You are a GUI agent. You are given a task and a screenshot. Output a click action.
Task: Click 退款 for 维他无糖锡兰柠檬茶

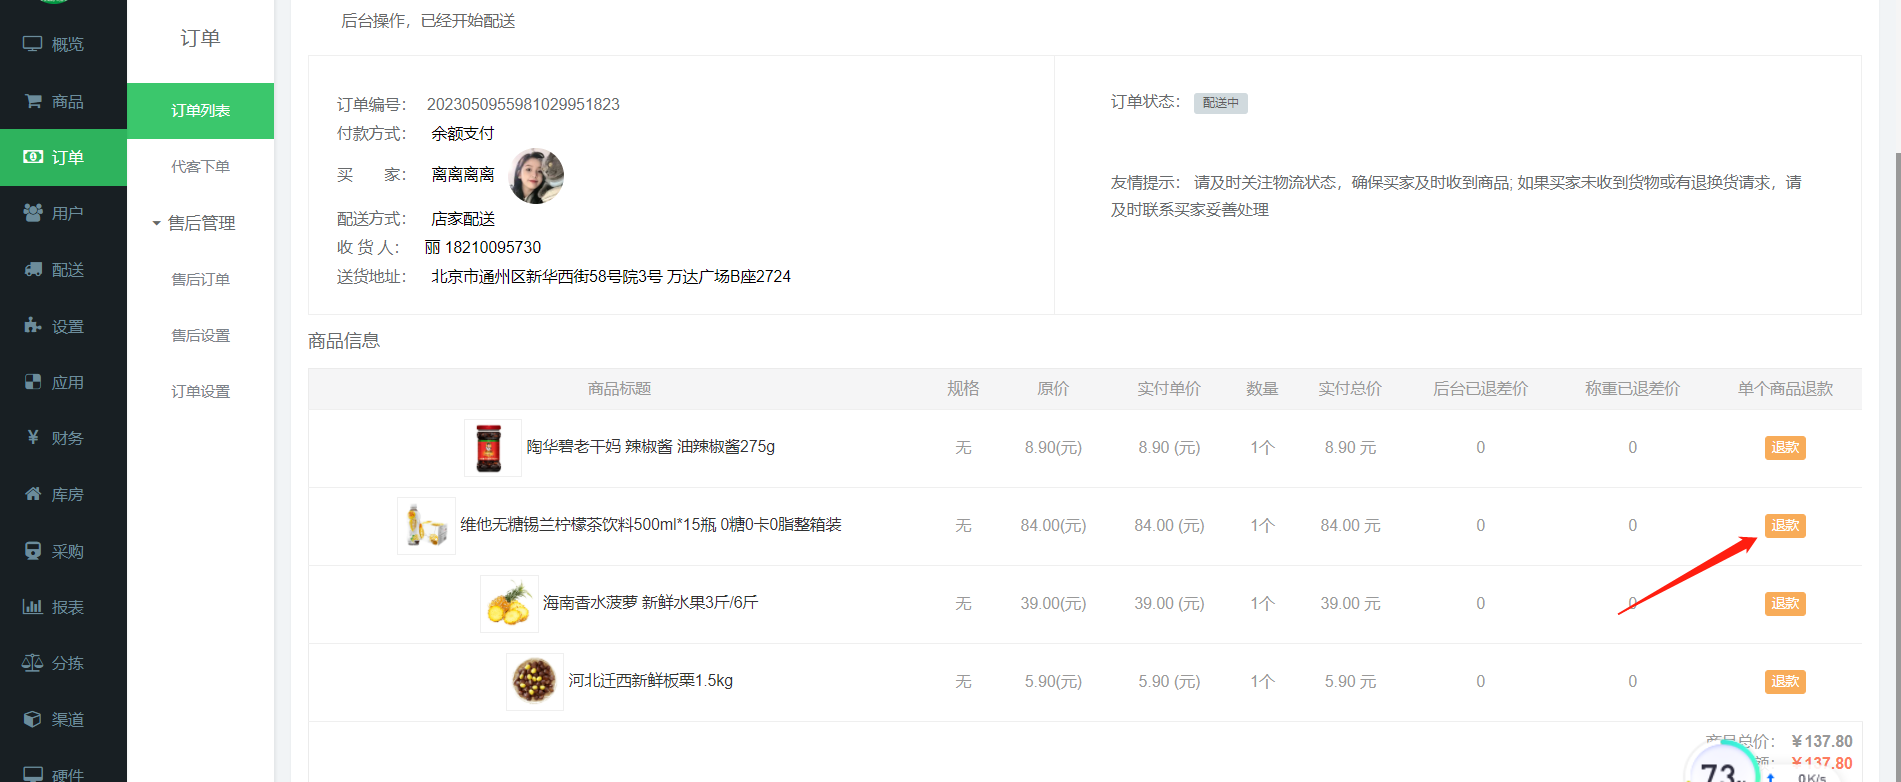click(x=1784, y=526)
